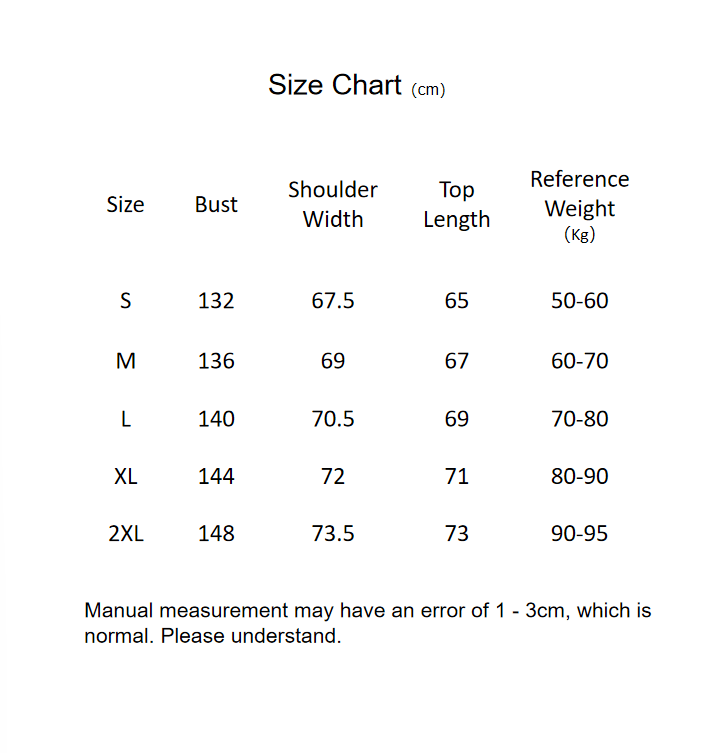Click the bust value 144
The image size is (726, 753).
pos(216,477)
